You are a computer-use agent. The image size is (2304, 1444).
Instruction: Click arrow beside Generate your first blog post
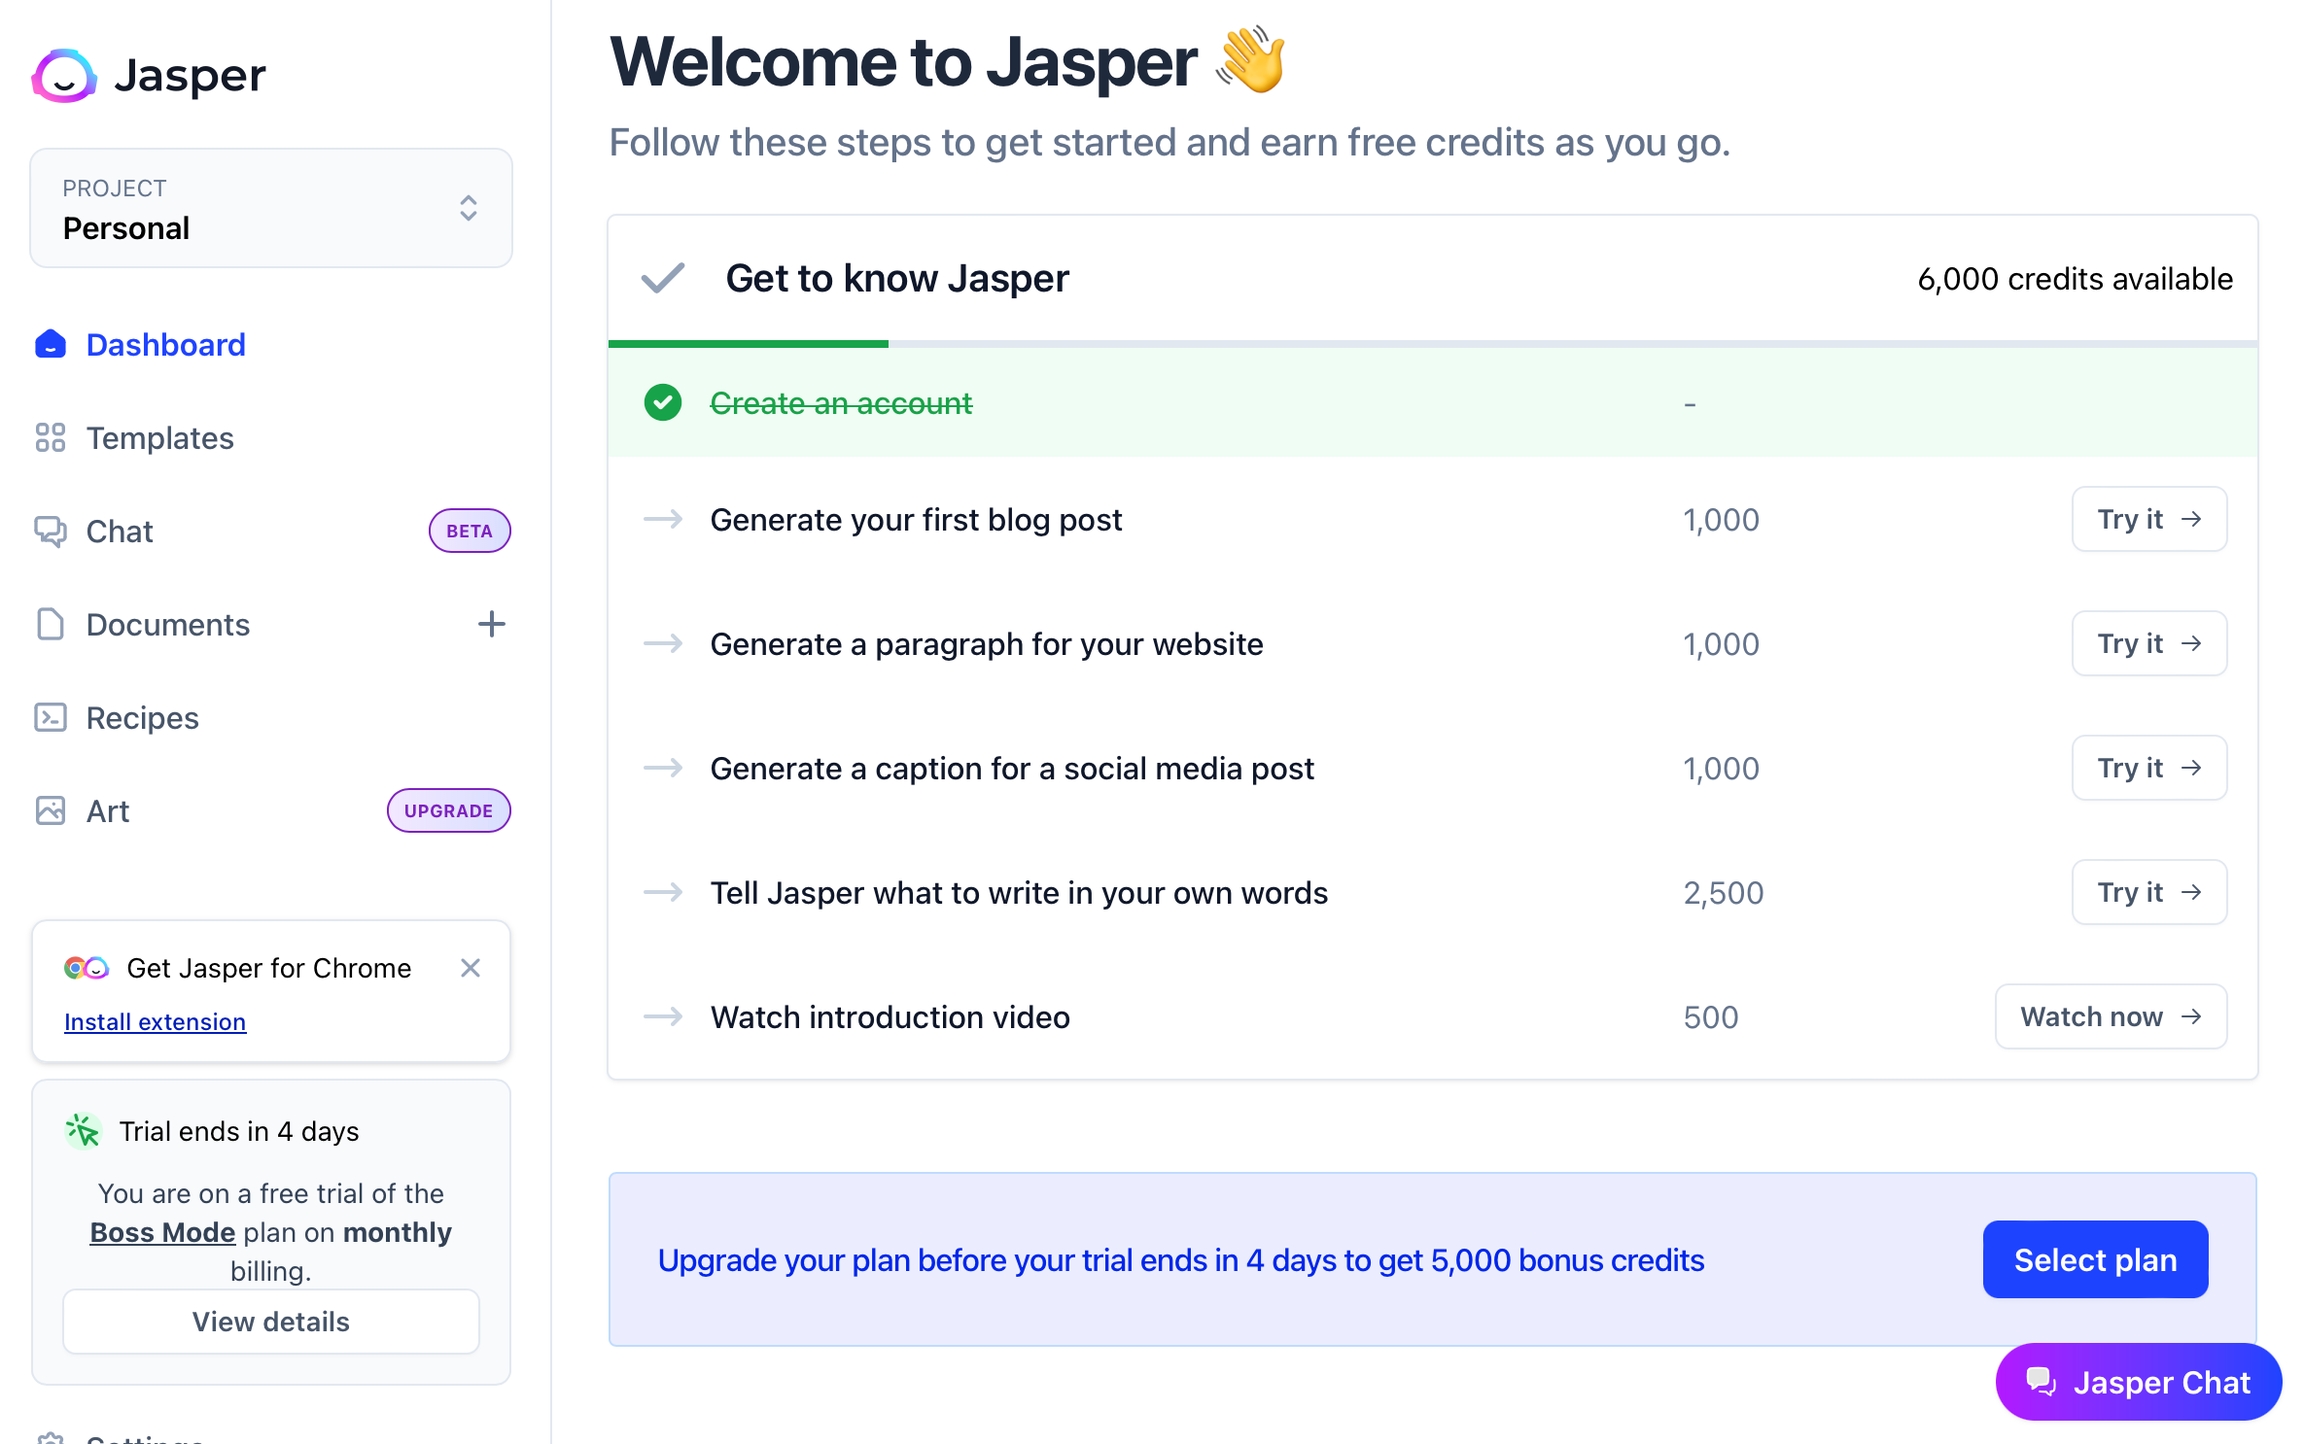coord(663,519)
